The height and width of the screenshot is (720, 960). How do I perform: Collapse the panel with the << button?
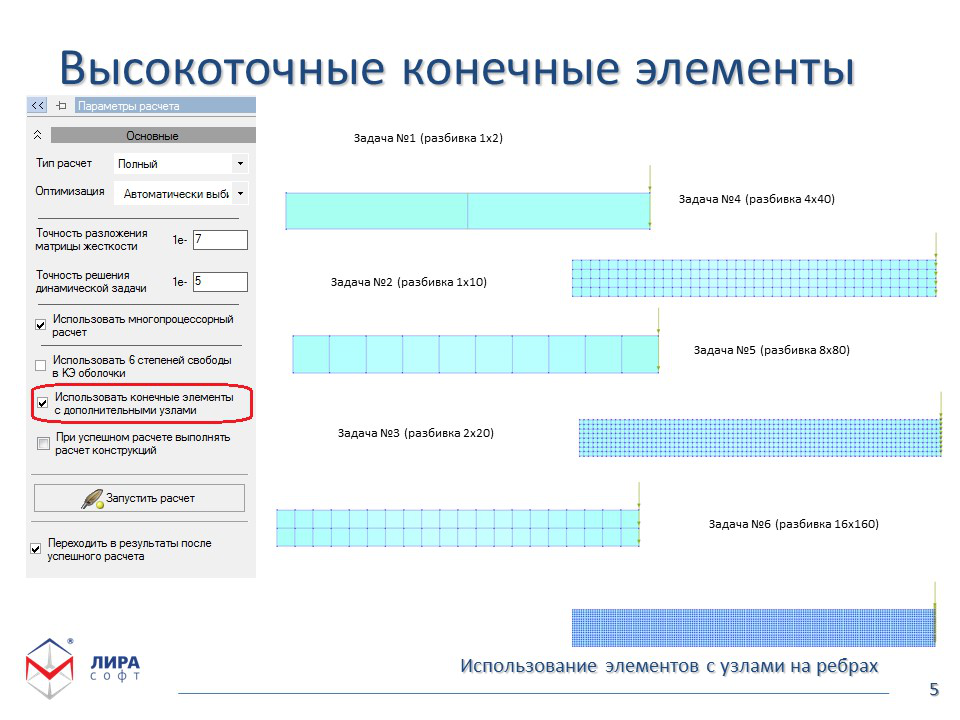(x=37, y=105)
